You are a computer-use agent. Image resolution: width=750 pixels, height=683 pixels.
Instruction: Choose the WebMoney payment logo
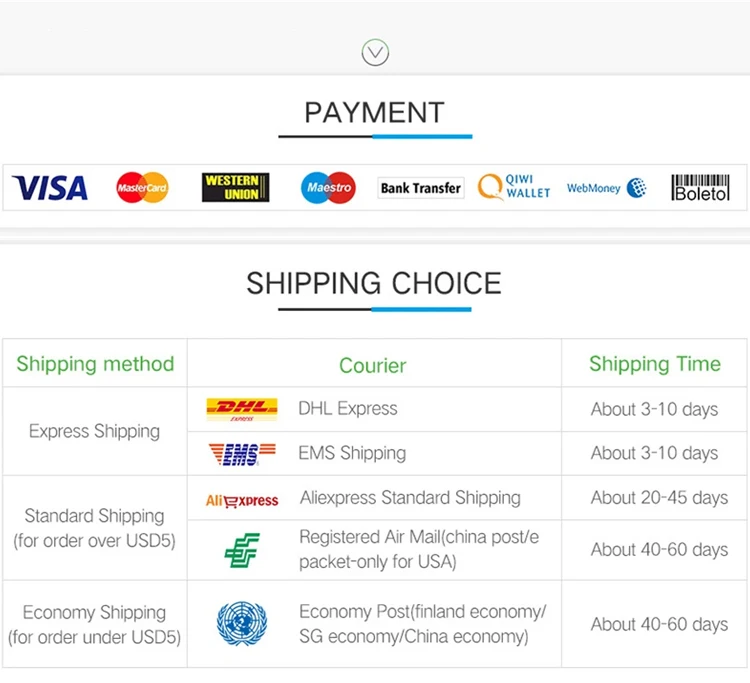coord(606,187)
